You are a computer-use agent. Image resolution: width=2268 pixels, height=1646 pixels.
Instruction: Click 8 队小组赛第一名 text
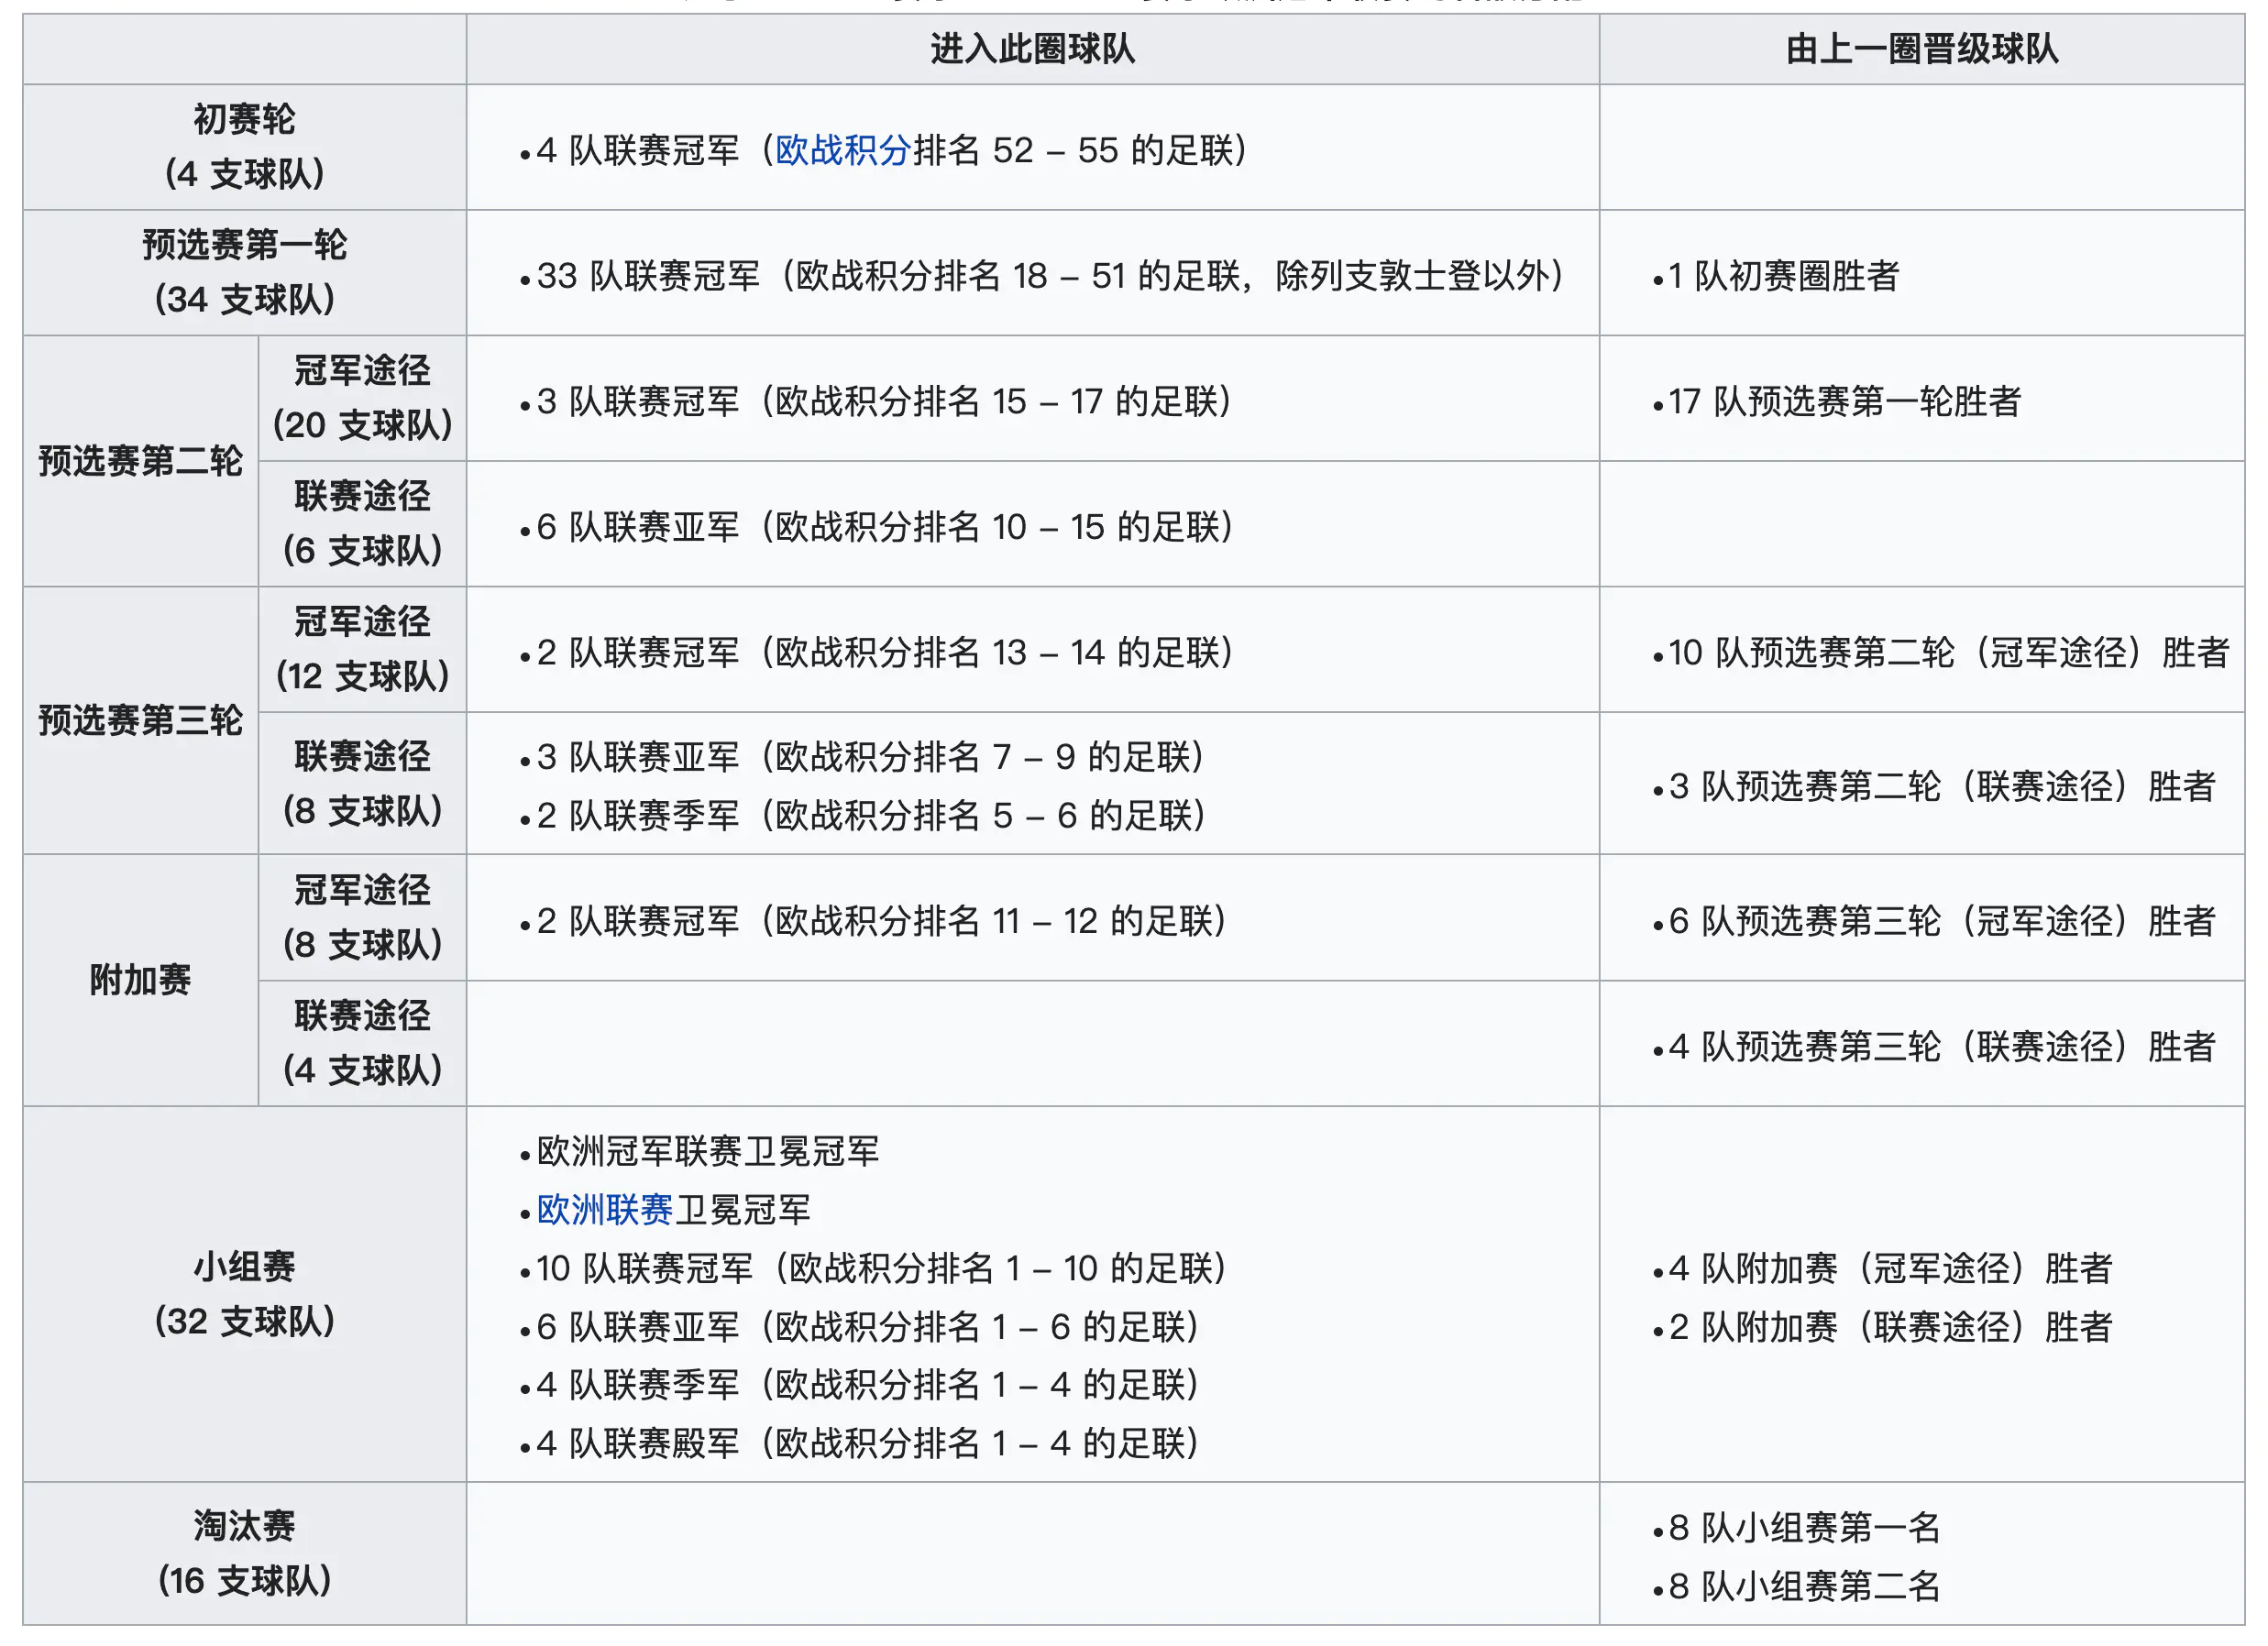click(1804, 1527)
